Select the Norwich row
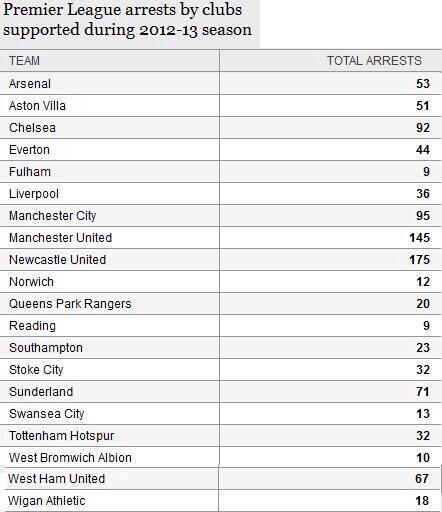 [221, 282]
